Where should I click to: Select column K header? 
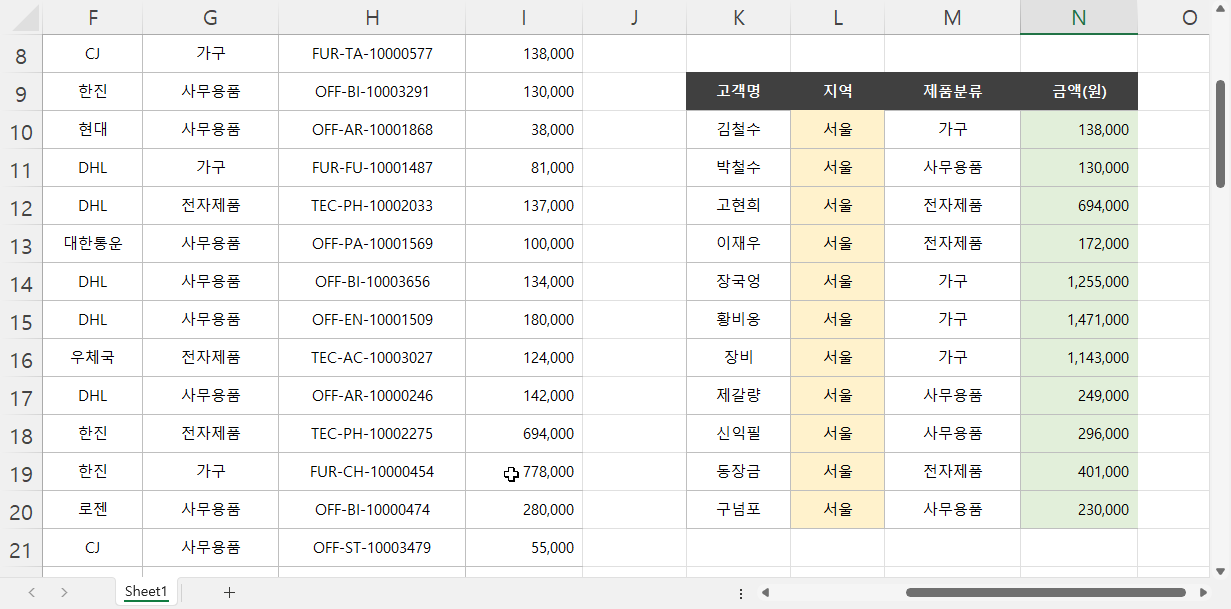click(x=738, y=17)
